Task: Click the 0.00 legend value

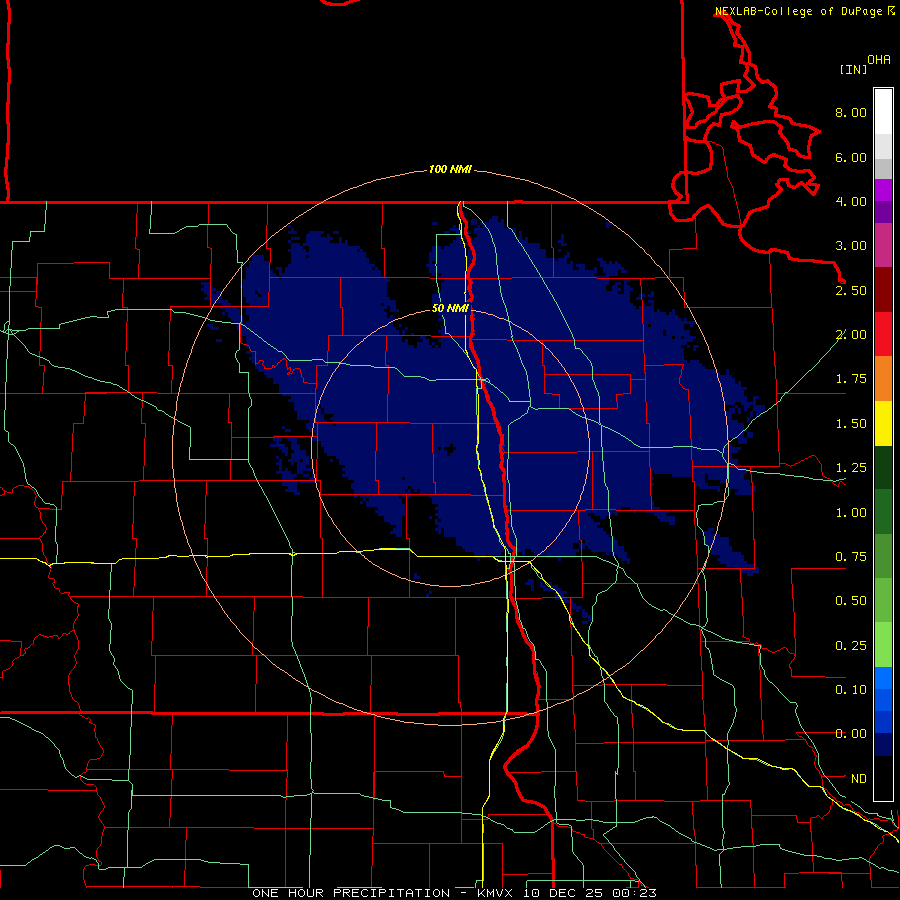Action: coord(851,734)
